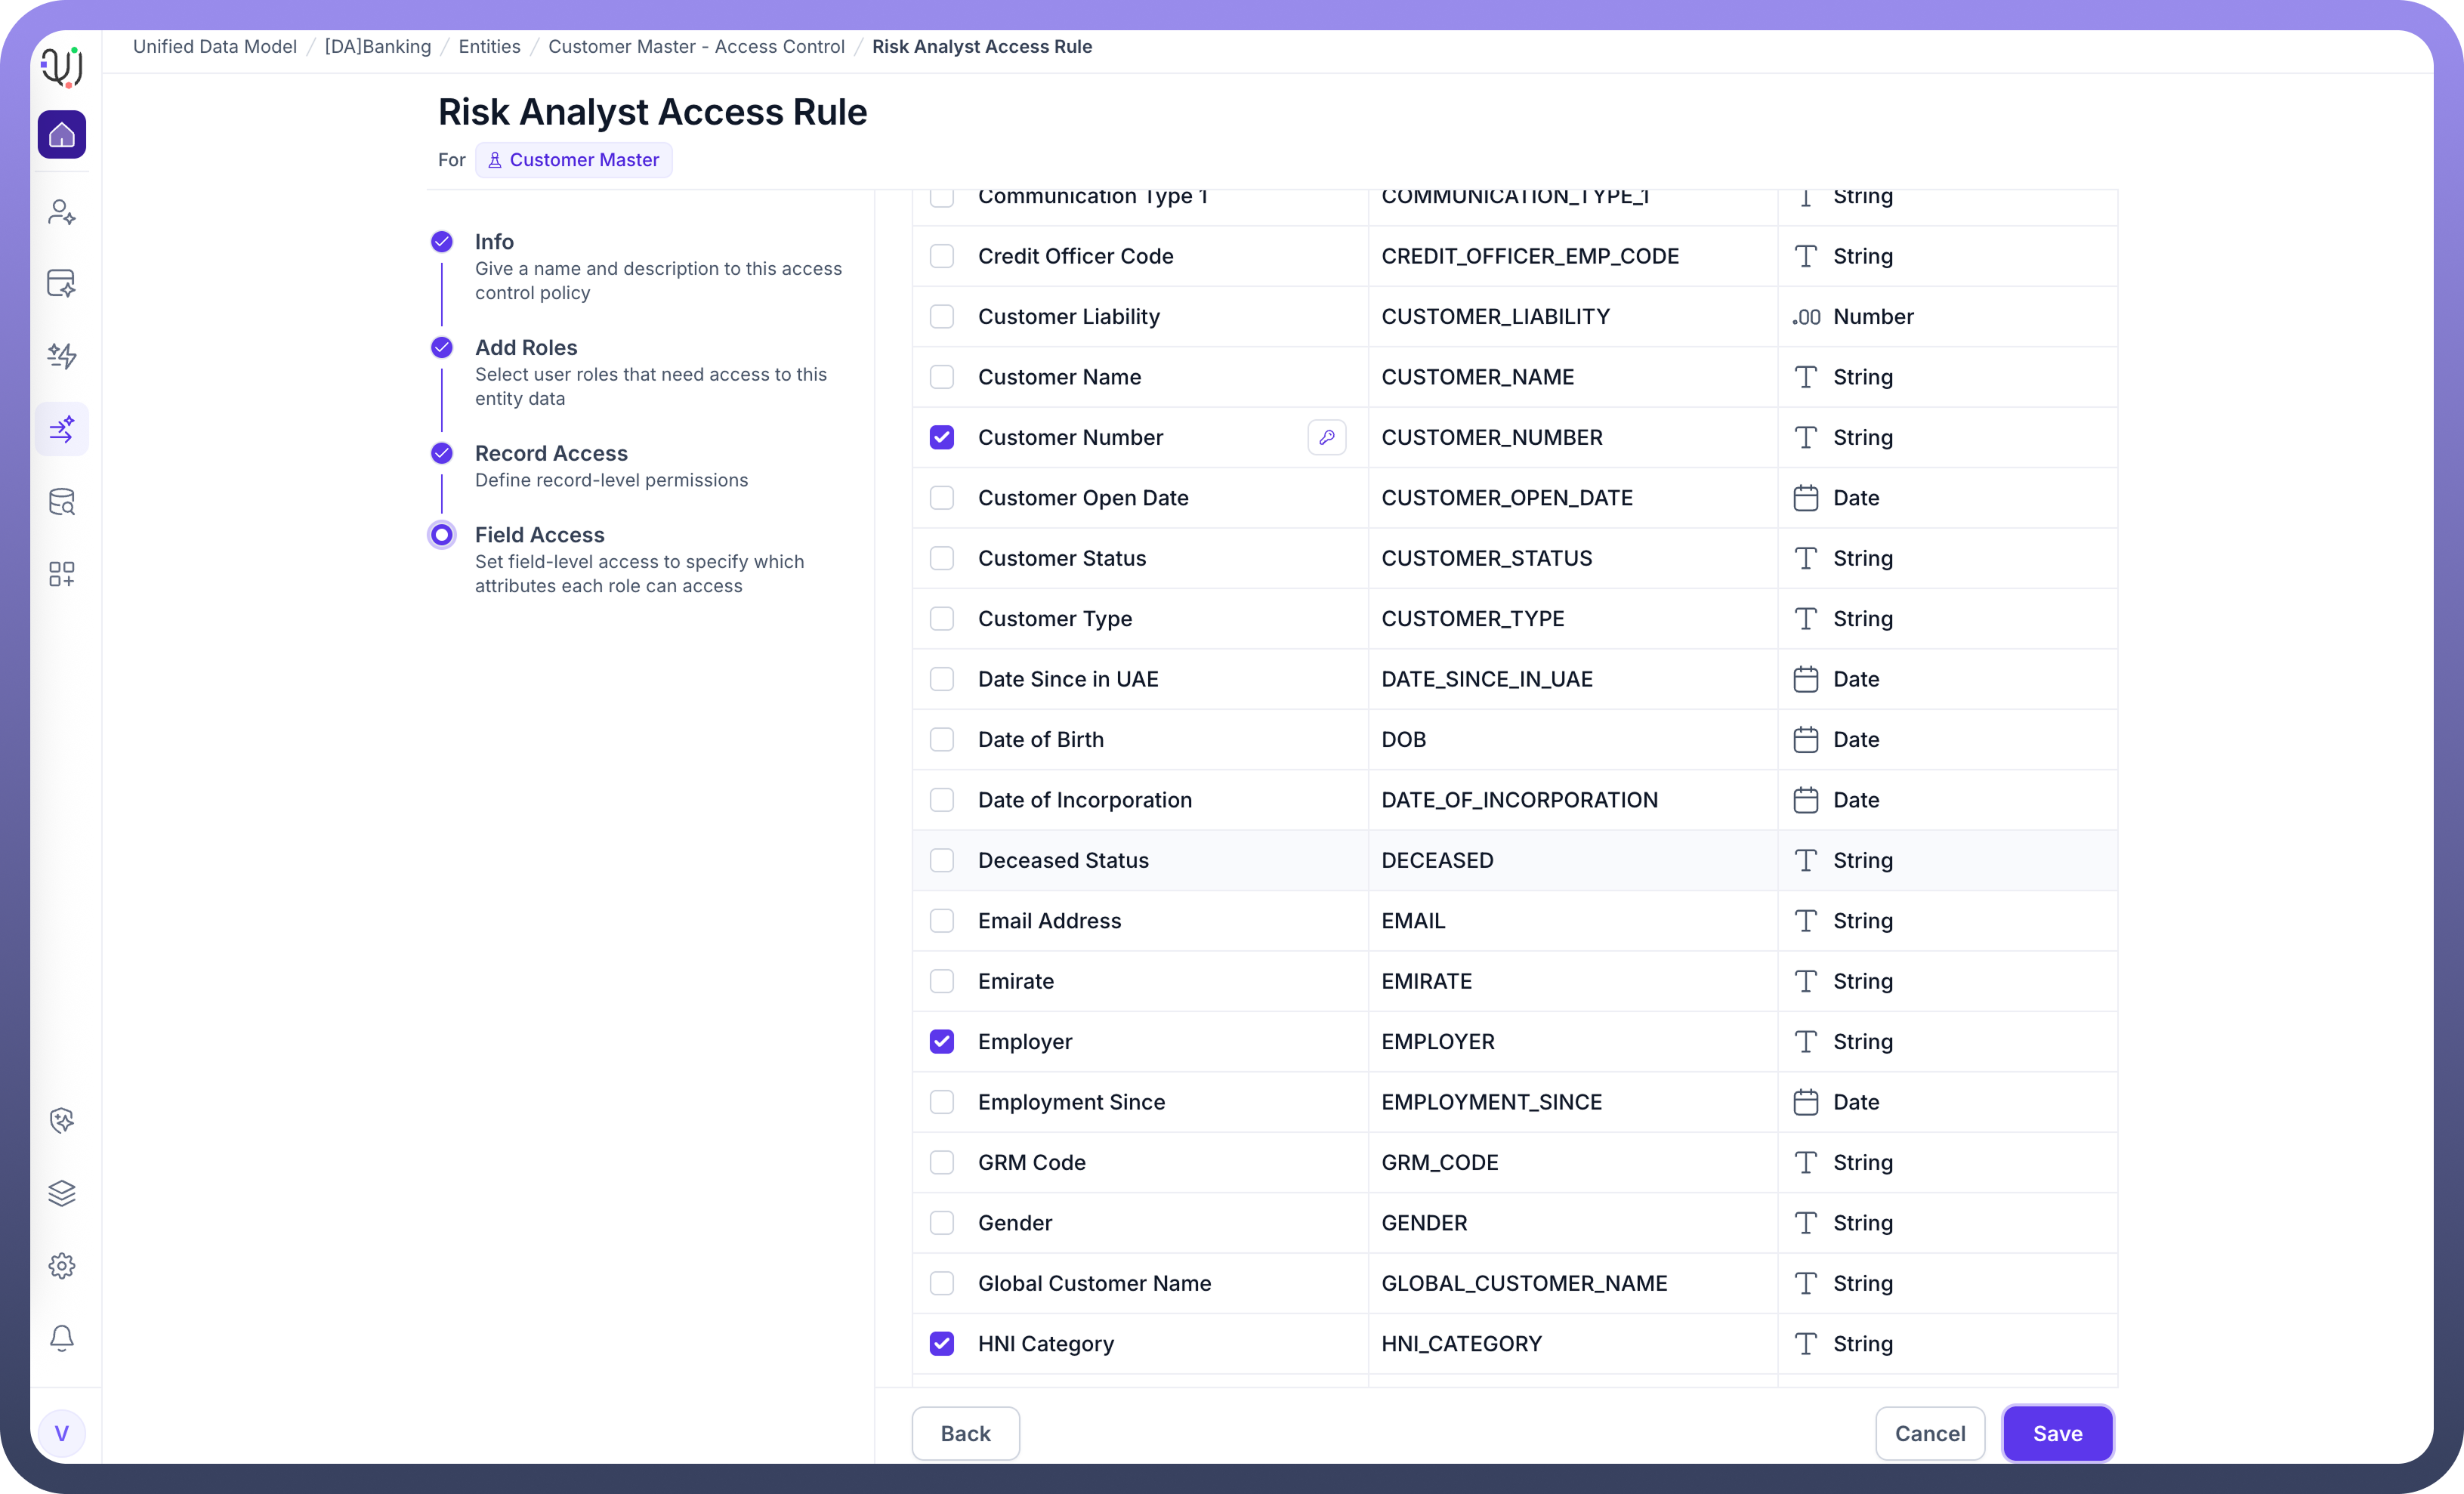Uncheck the Employer field checkbox
Viewport: 2464px width, 1494px height.
pyautogui.click(x=942, y=1042)
